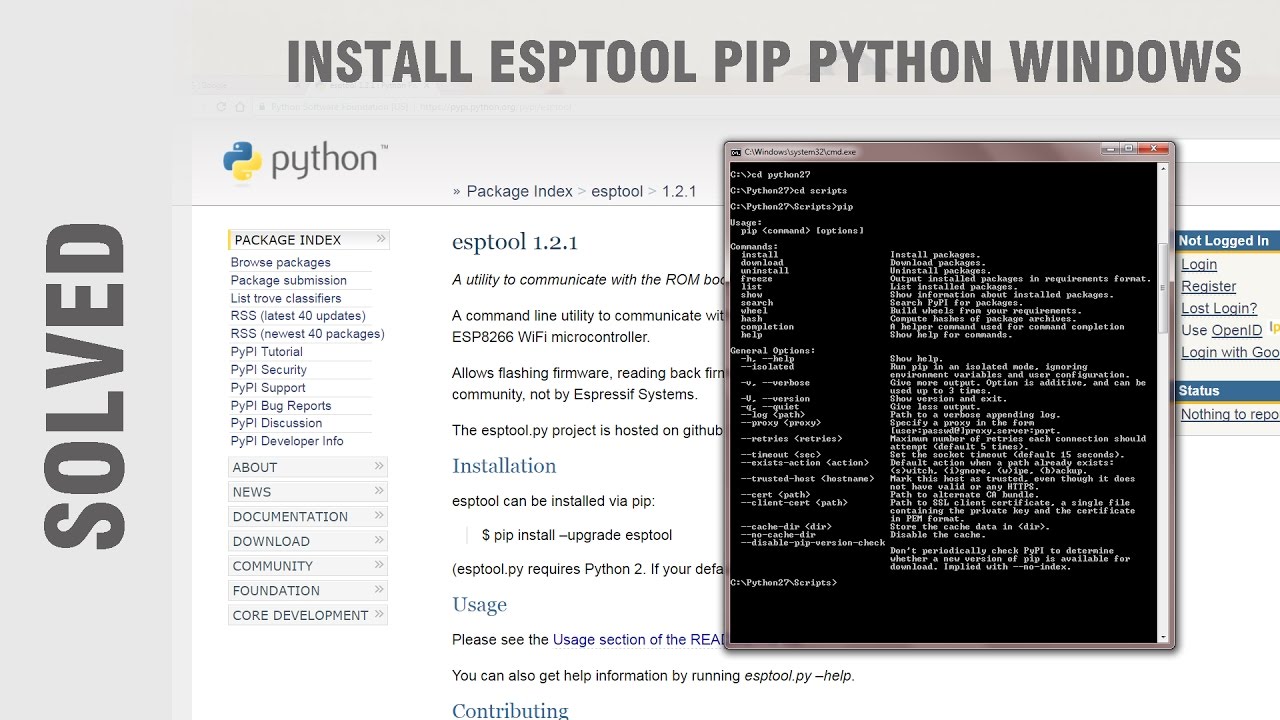The width and height of the screenshot is (1280, 720).
Task: Expand the ABOUT section chevron
Action: [379, 466]
